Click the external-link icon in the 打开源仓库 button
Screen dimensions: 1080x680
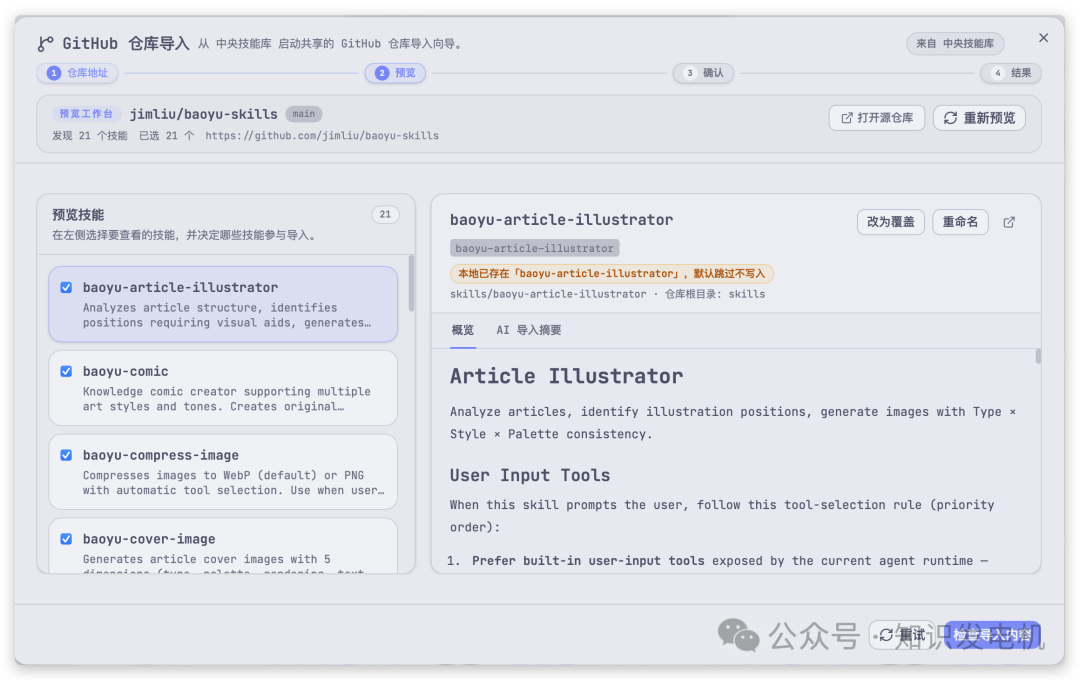845,117
